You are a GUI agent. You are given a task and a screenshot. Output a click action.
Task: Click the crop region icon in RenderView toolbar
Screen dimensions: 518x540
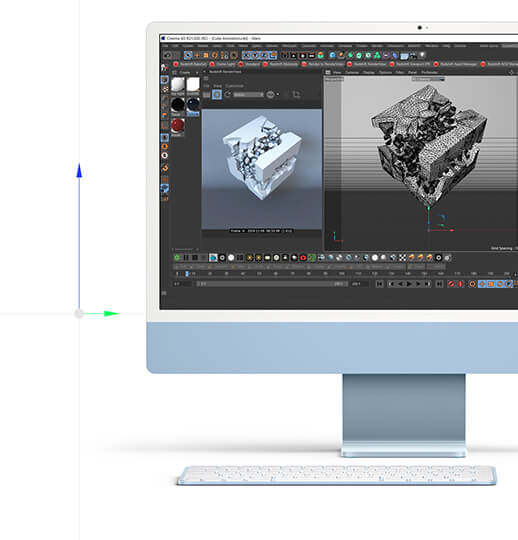tap(297, 94)
